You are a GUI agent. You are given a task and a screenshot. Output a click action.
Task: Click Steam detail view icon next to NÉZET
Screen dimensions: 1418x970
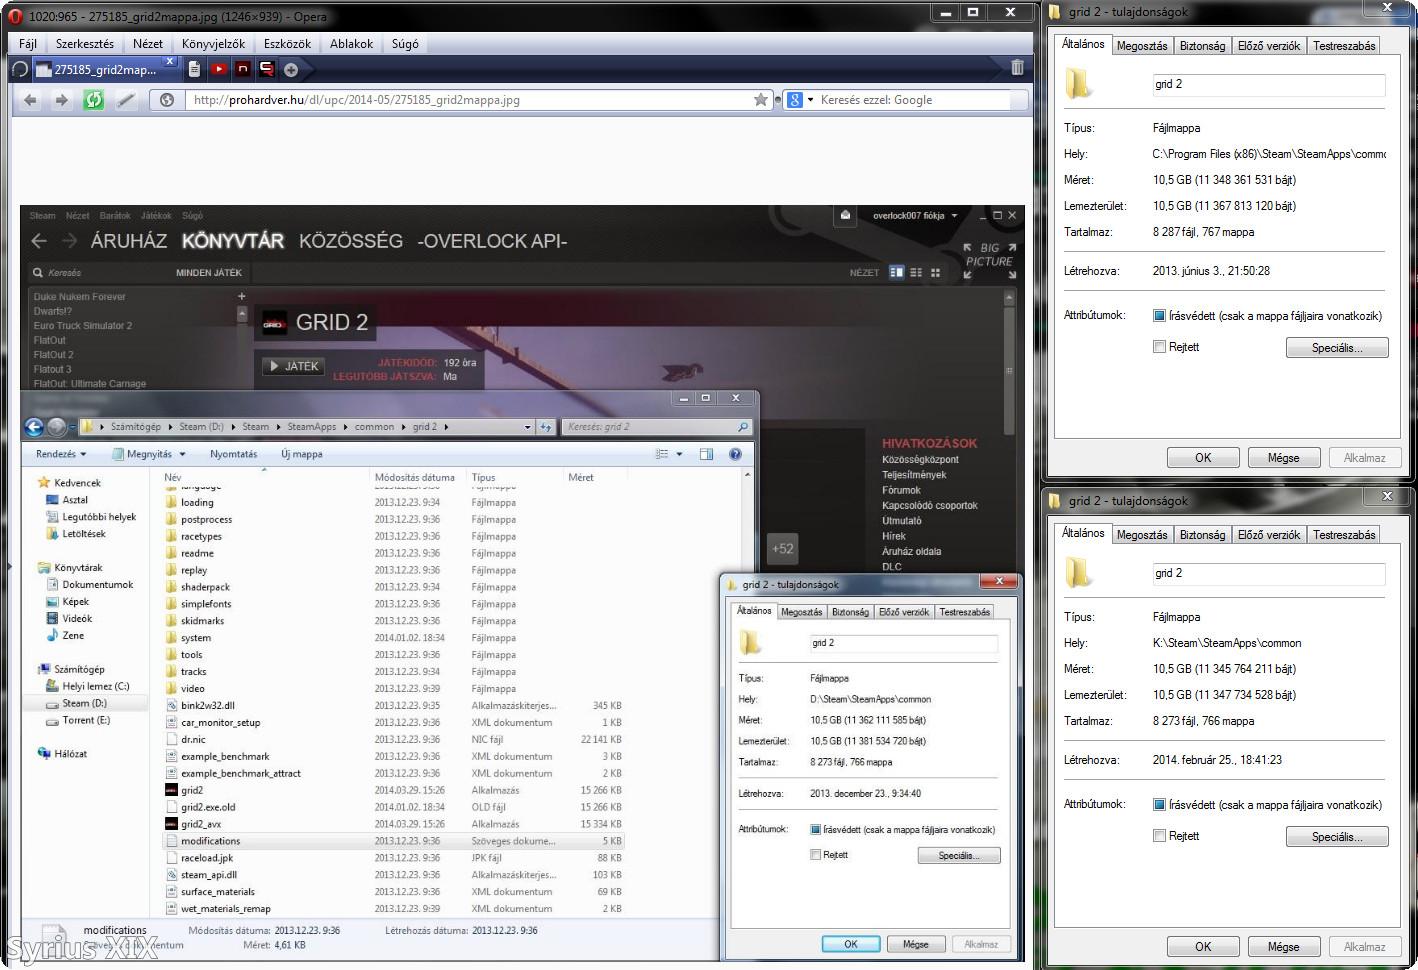896,272
